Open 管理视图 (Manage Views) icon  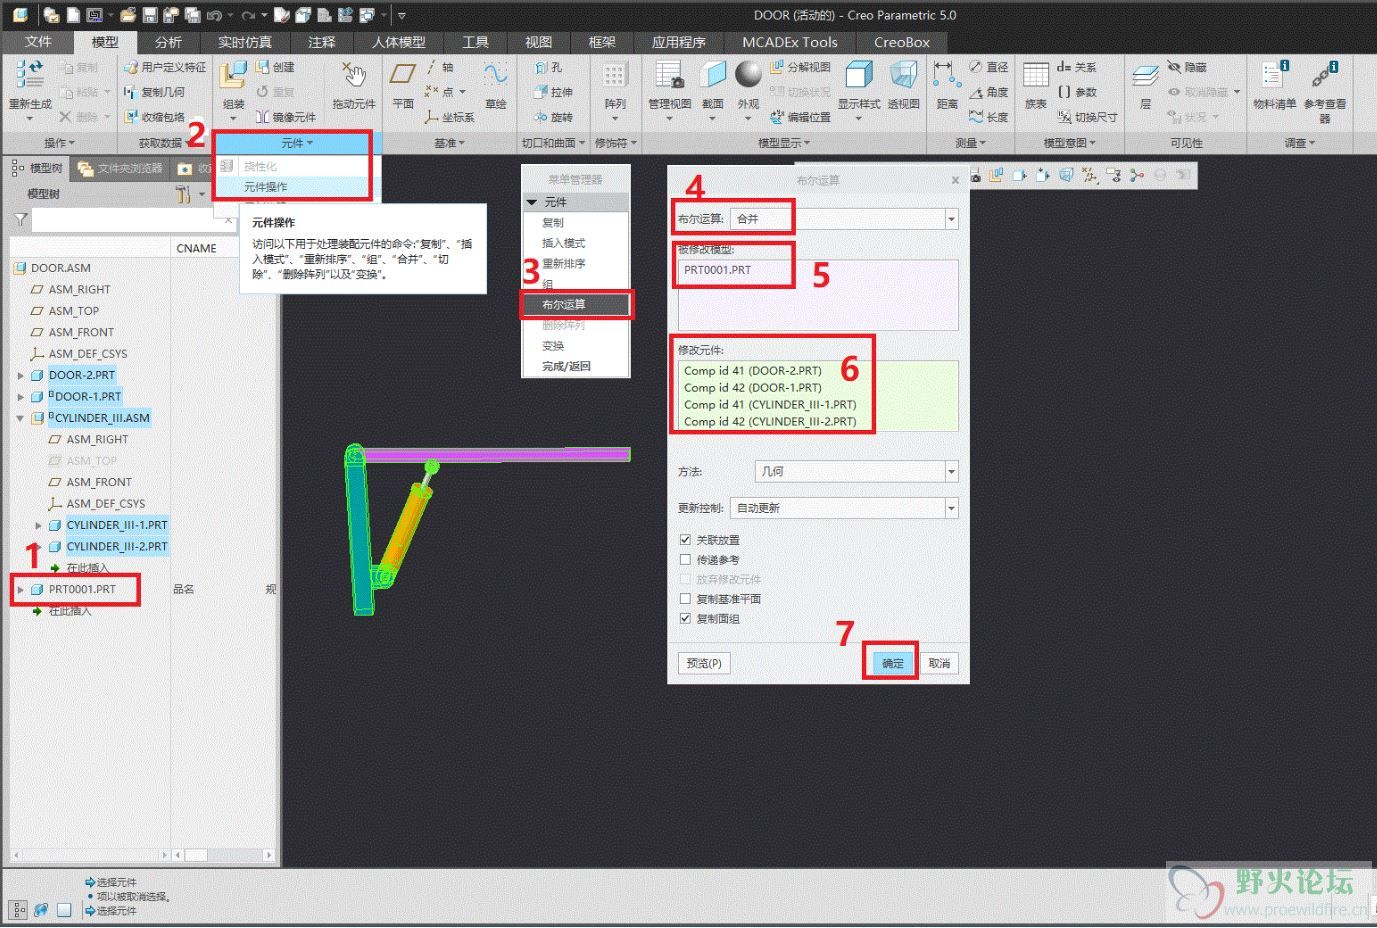(x=669, y=76)
